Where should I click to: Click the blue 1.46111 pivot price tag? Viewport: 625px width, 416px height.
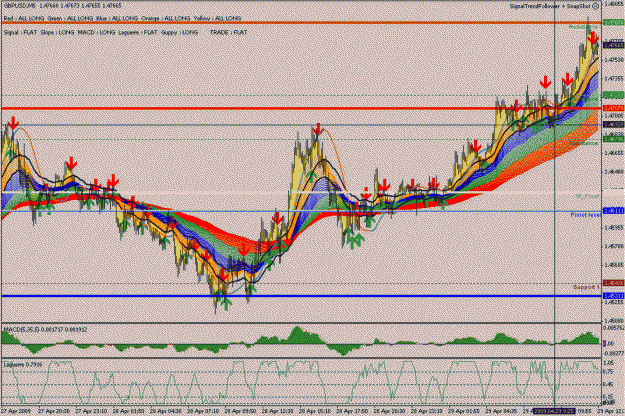tap(613, 211)
